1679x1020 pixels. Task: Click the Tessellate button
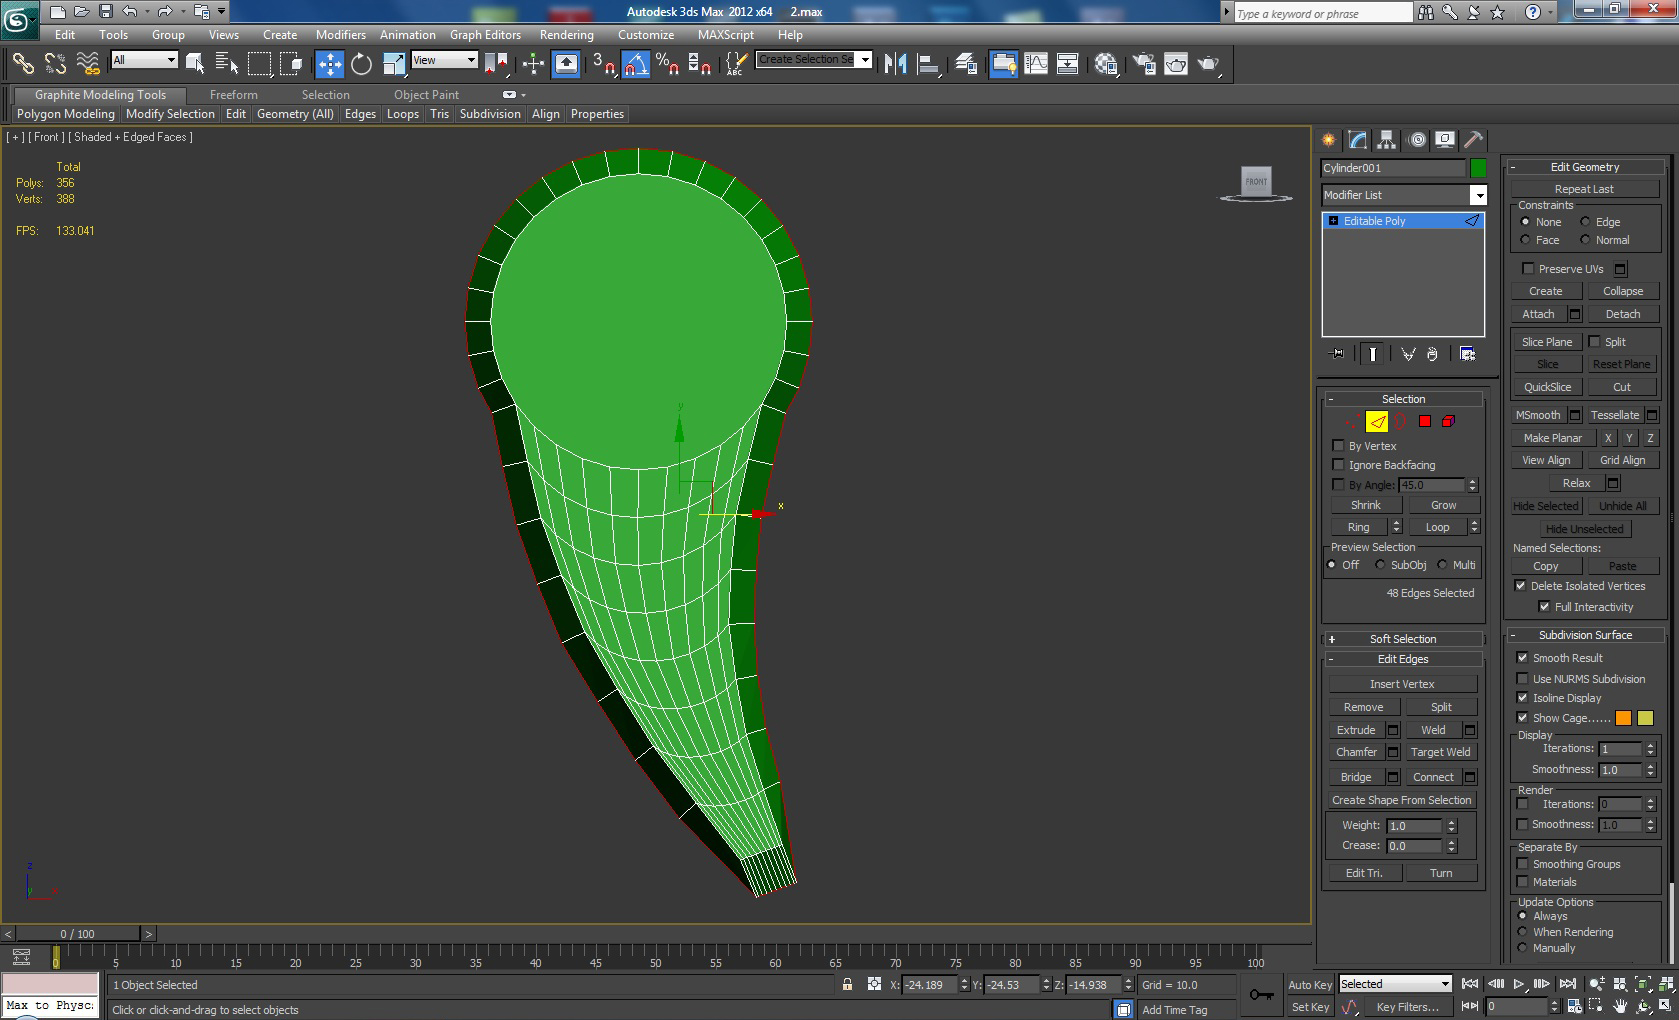(x=1614, y=415)
